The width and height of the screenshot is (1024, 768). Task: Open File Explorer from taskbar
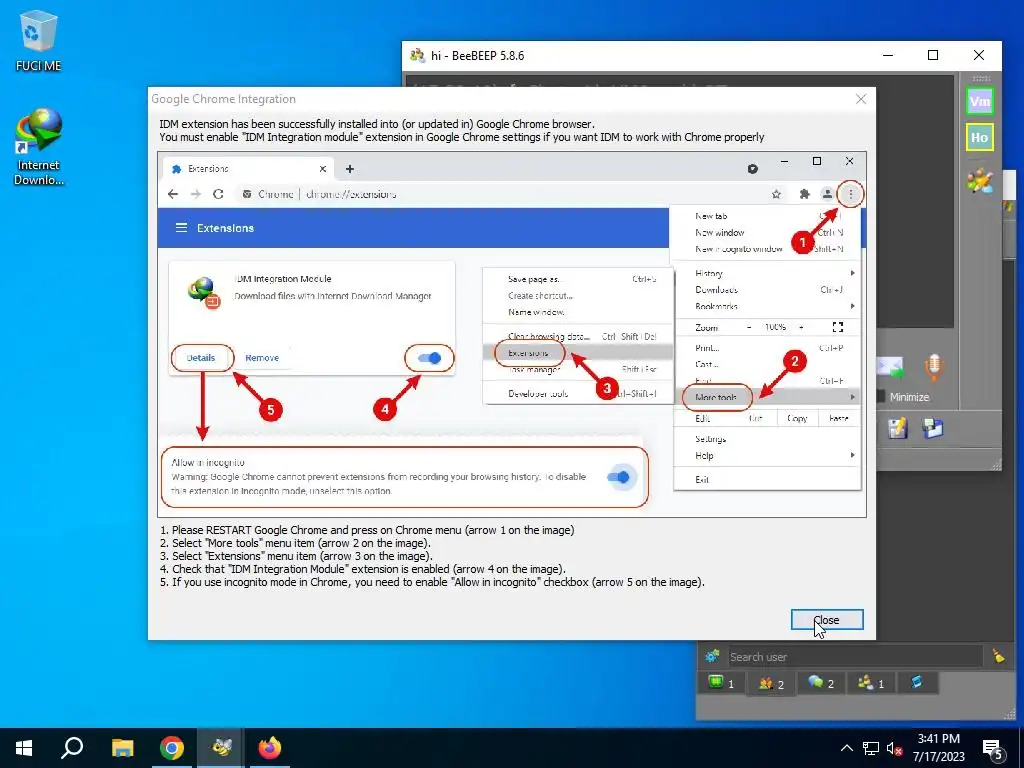tap(122, 748)
